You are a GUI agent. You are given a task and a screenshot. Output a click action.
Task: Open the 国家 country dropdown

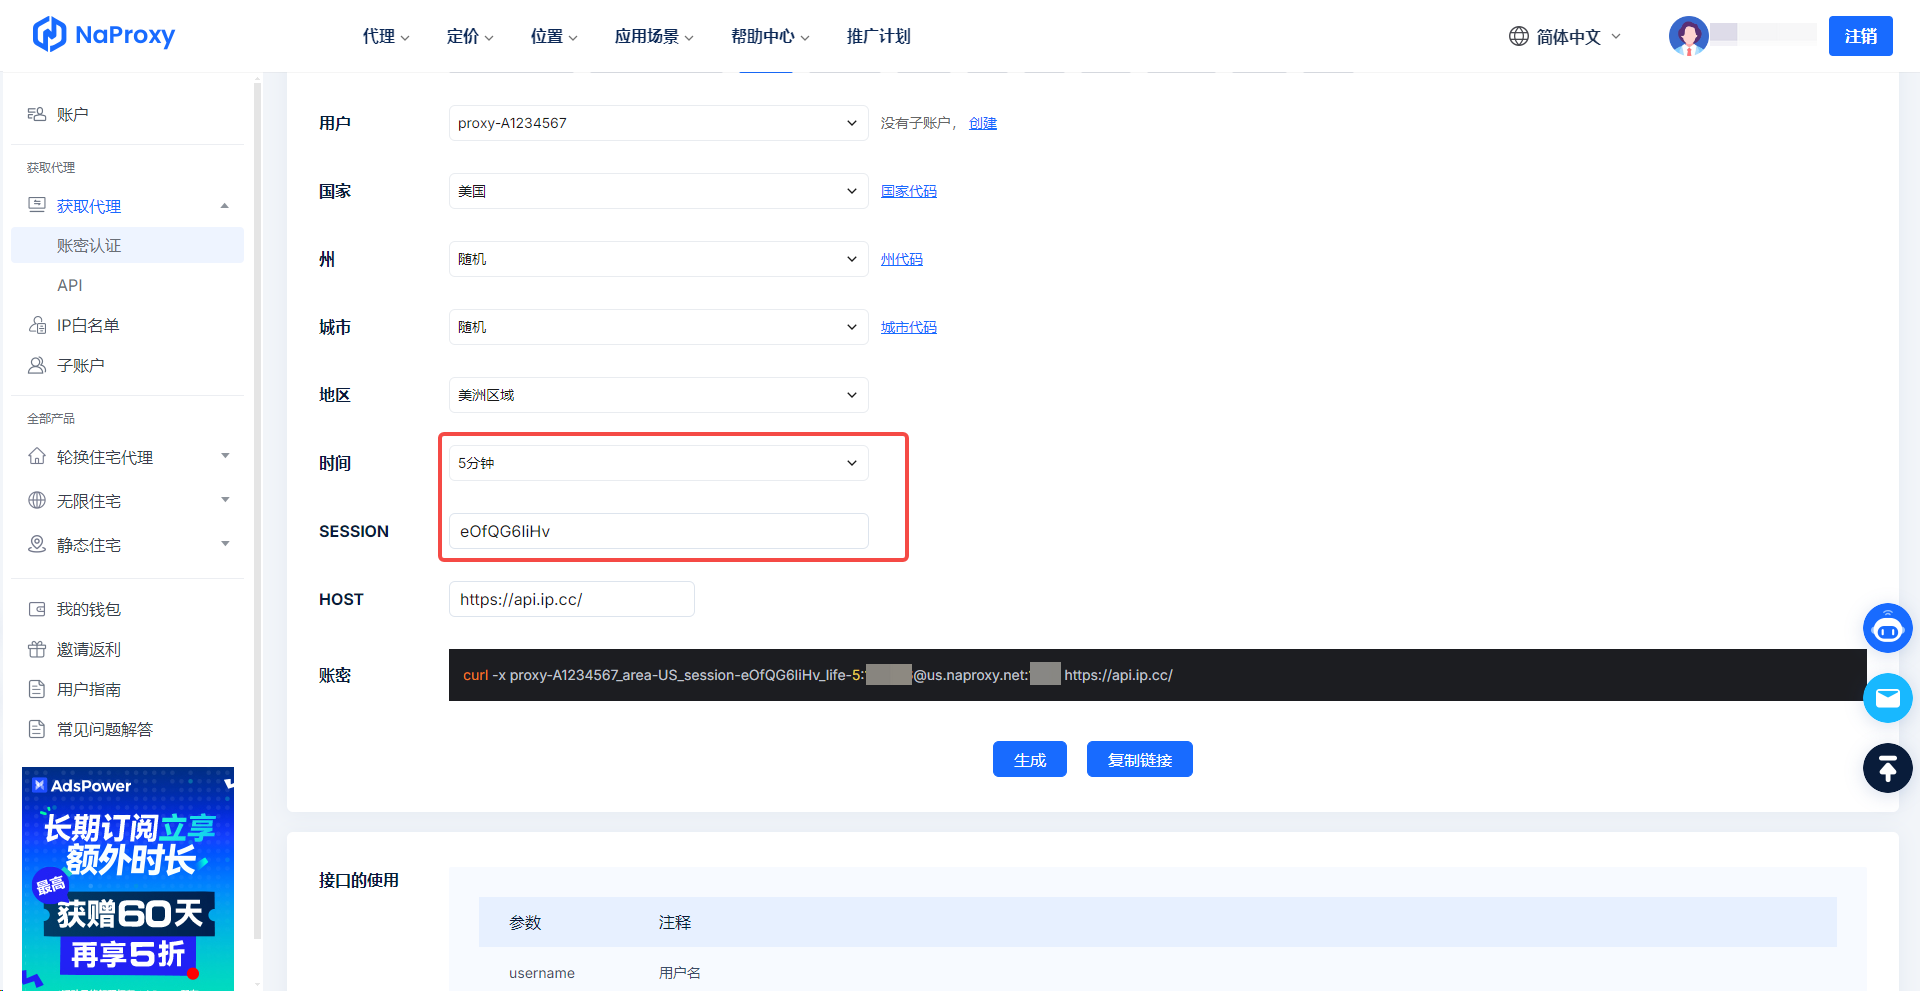pyautogui.click(x=658, y=191)
